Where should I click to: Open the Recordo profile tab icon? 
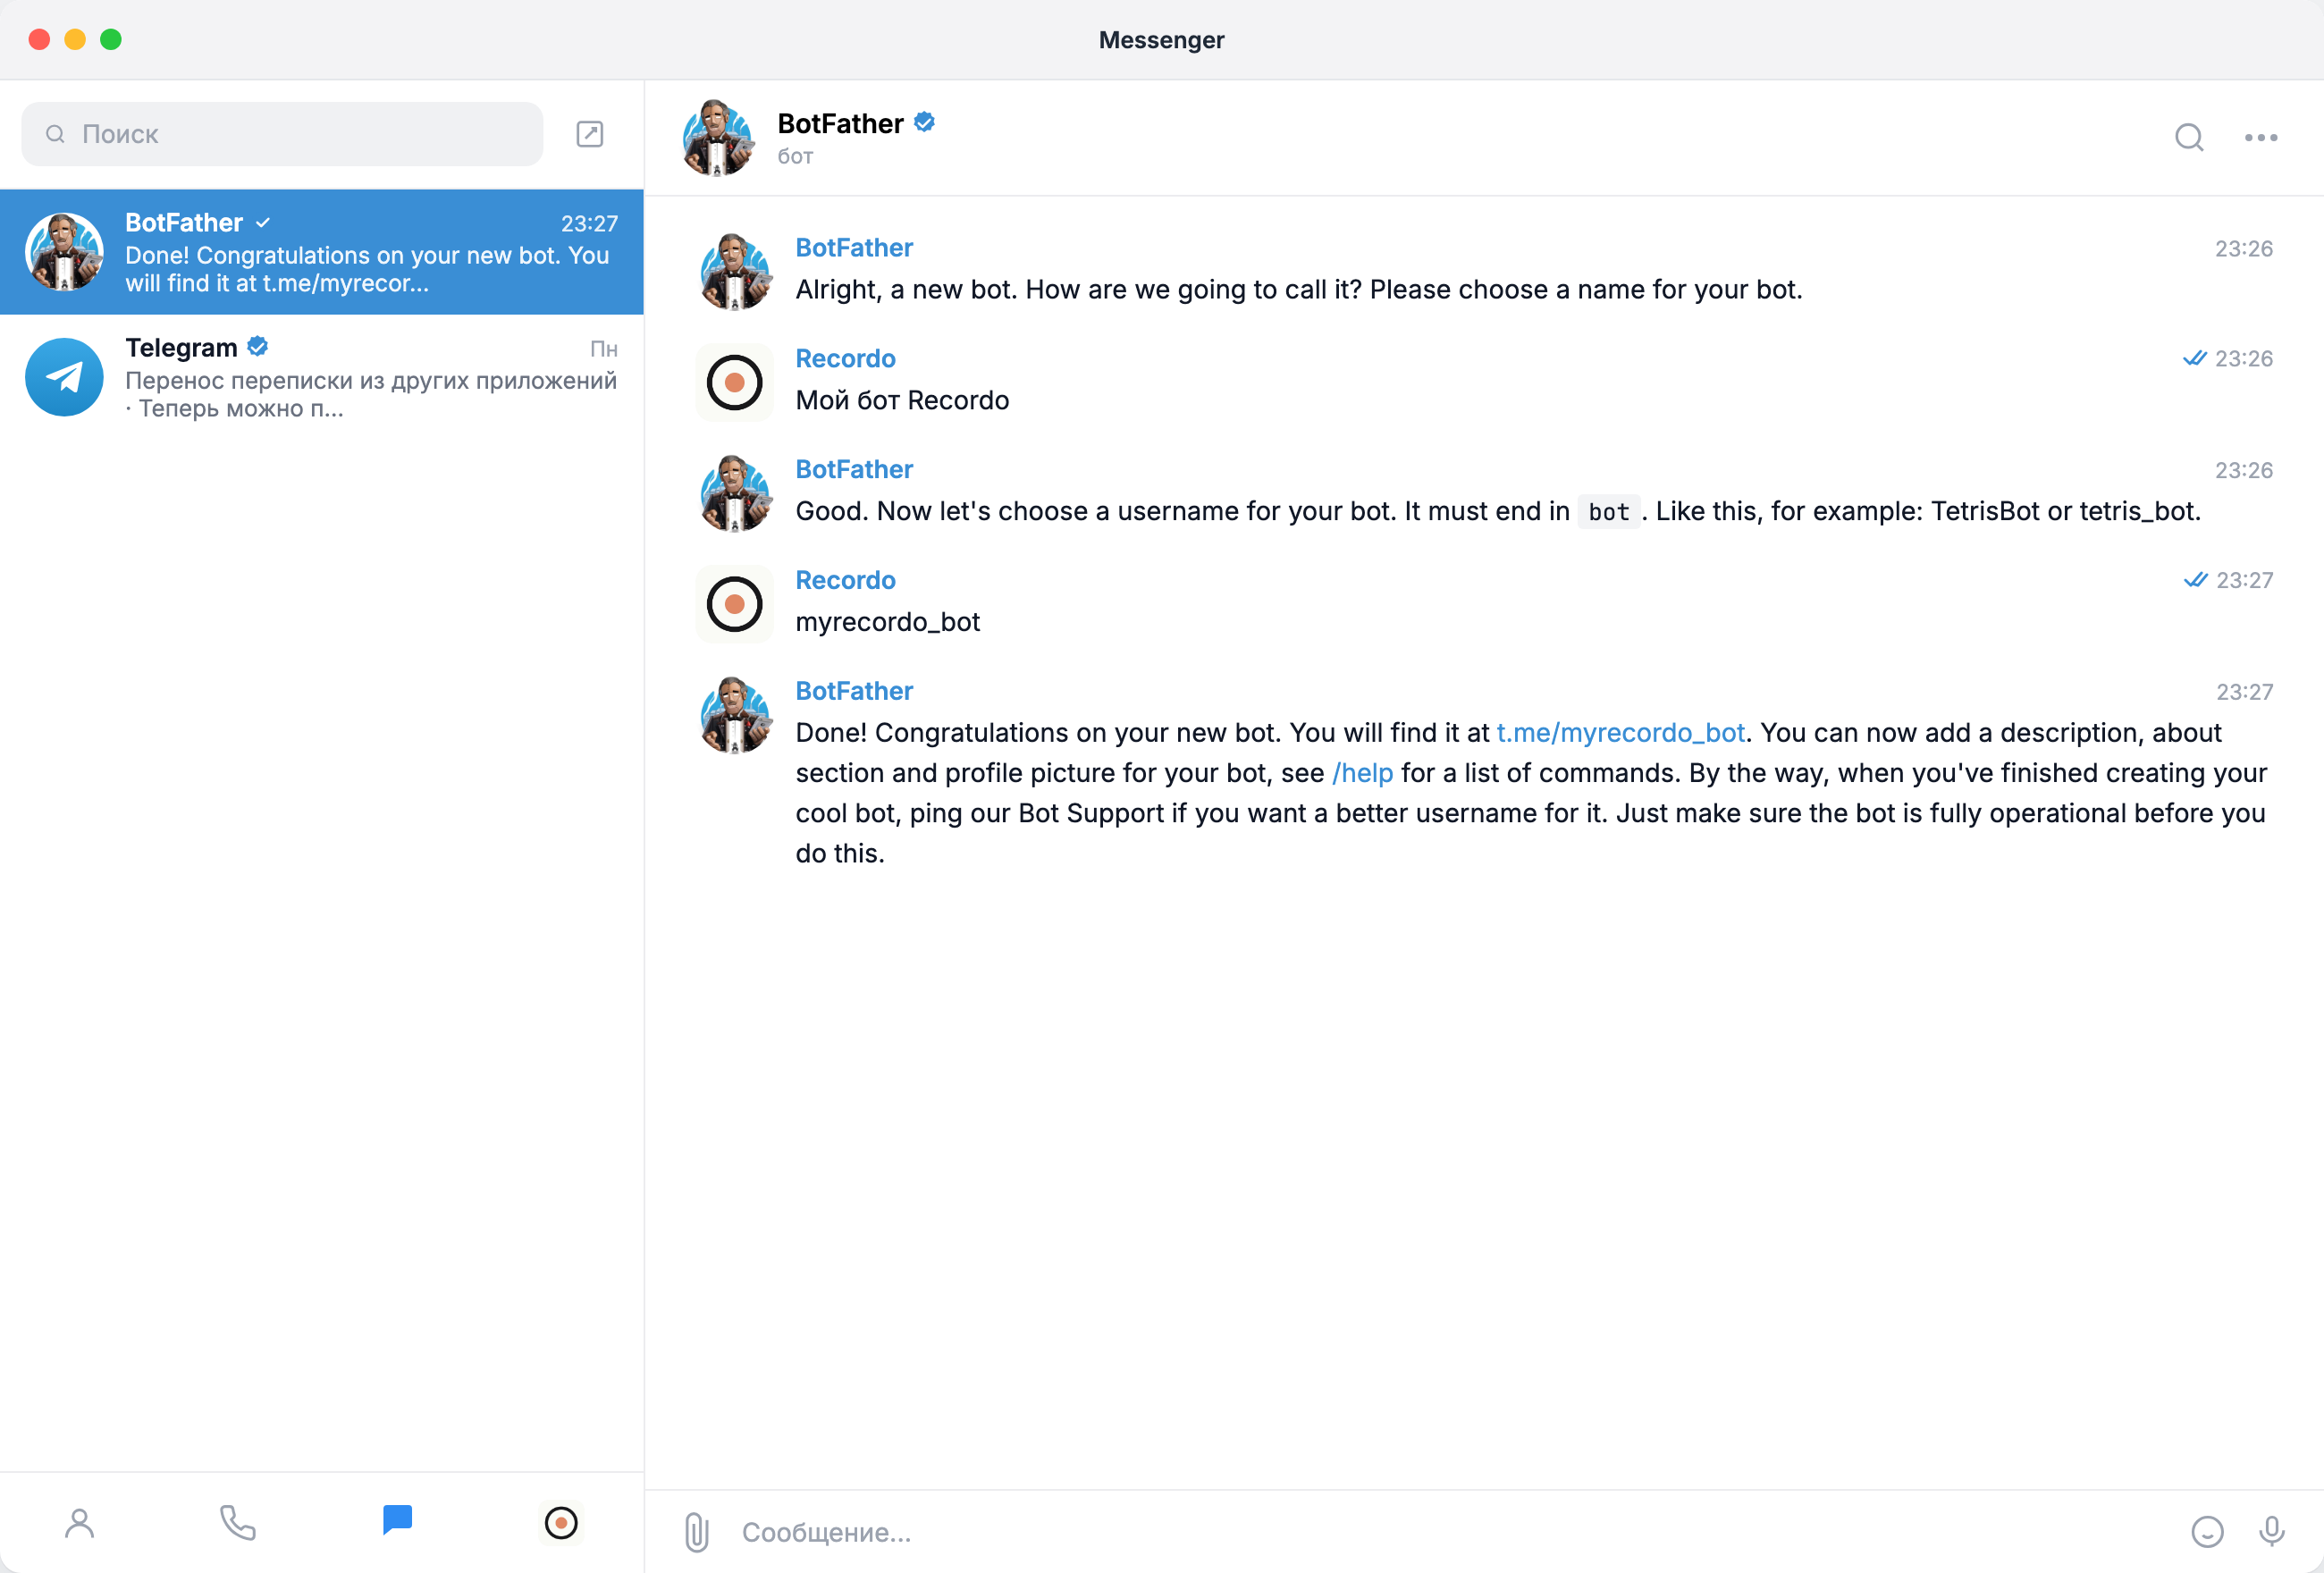coord(561,1522)
